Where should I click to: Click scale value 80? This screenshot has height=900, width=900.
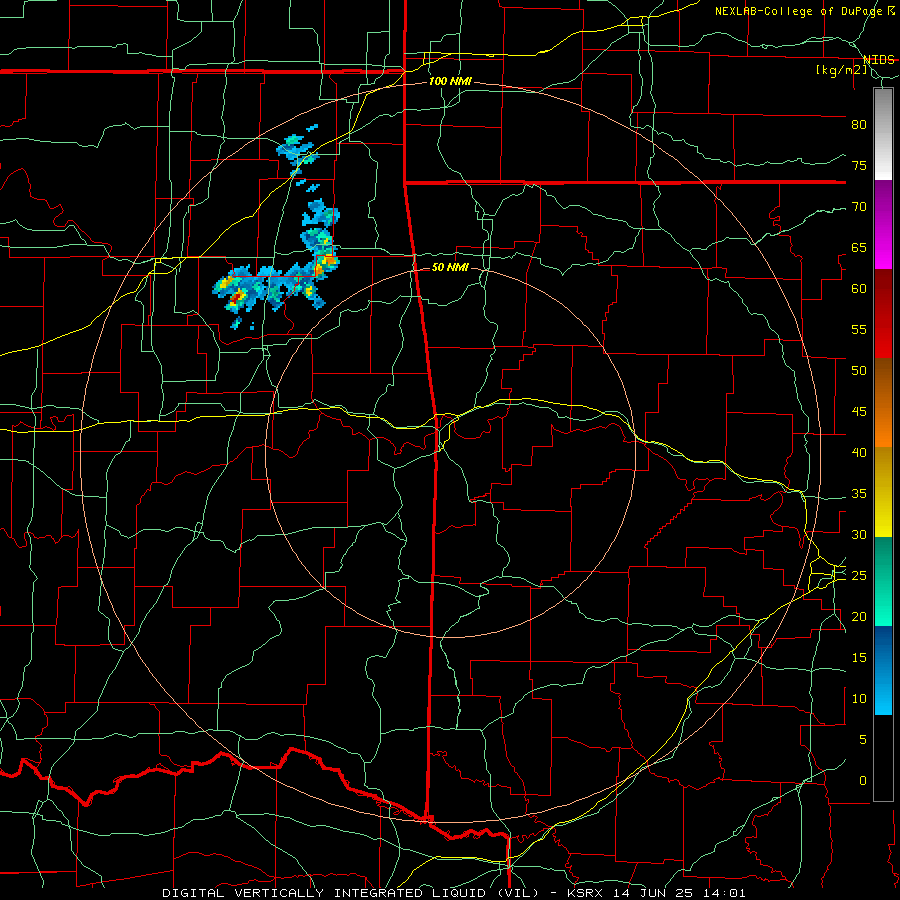pos(859,125)
